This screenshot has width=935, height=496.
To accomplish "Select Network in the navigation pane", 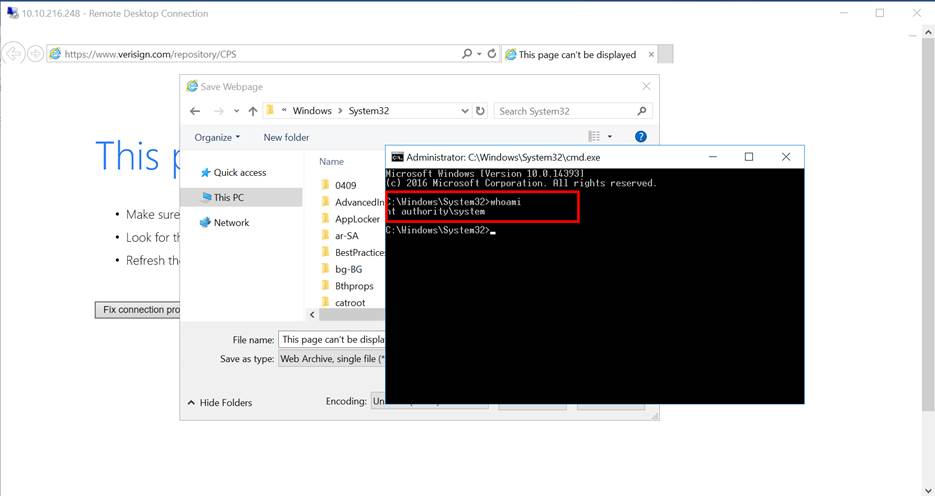I will tap(231, 222).
